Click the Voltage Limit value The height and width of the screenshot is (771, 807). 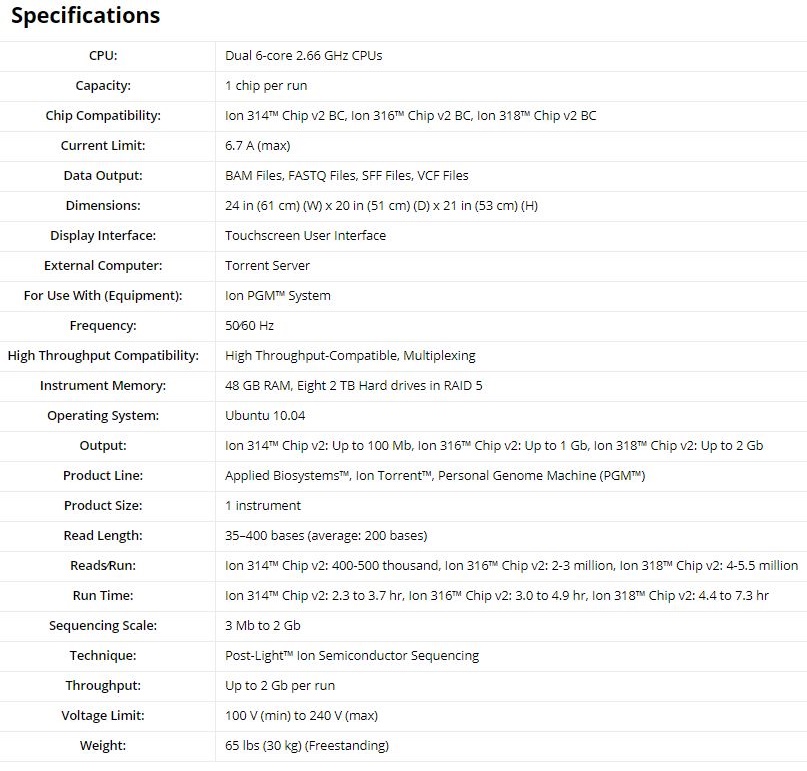(301, 716)
